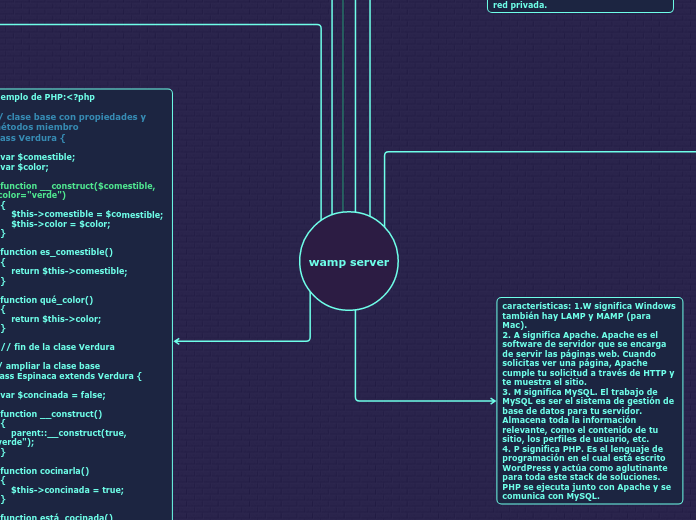The width and height of the screenshot is (696, 520).
Task: Click the green "function __construct($comestible" line
Action: tap(78, 186)
